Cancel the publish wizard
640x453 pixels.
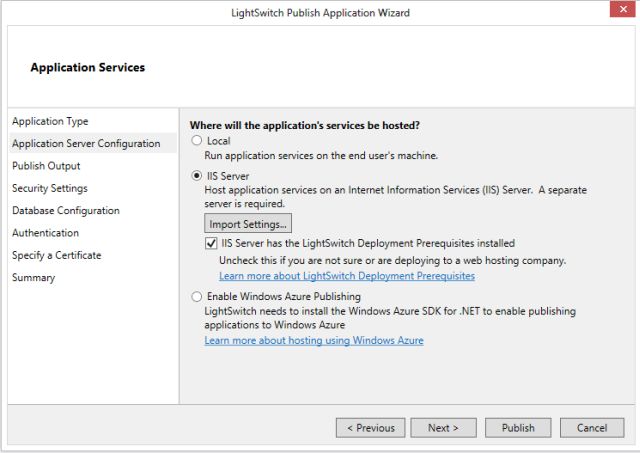(592, 428)
